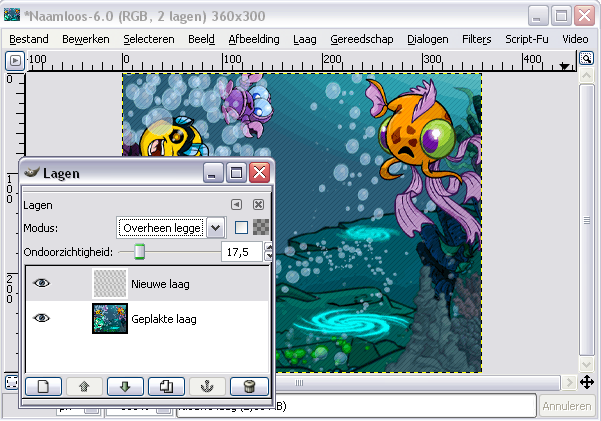Image resolution: width=601 pixels, height=421 pixels.
Task: Click the zoom magnifier in ruler corner
Action: click(586, 59)
